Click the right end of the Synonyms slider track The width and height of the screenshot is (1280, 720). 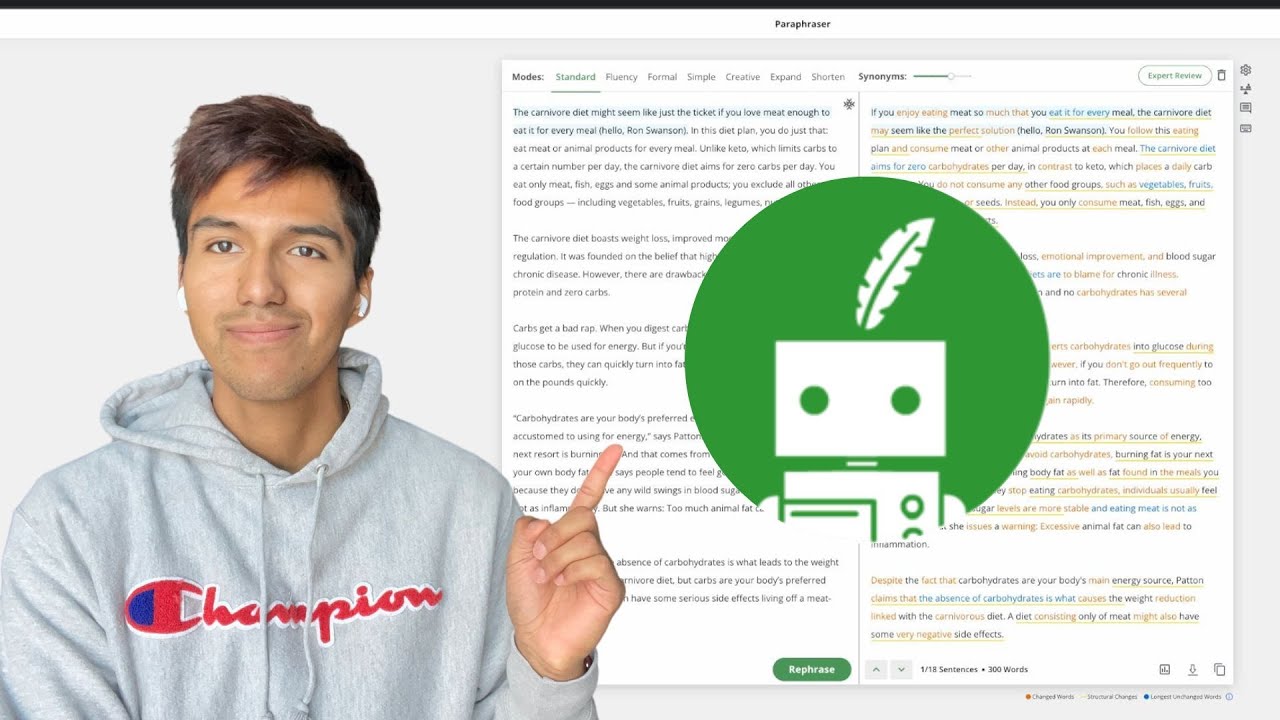pos(969,76)
